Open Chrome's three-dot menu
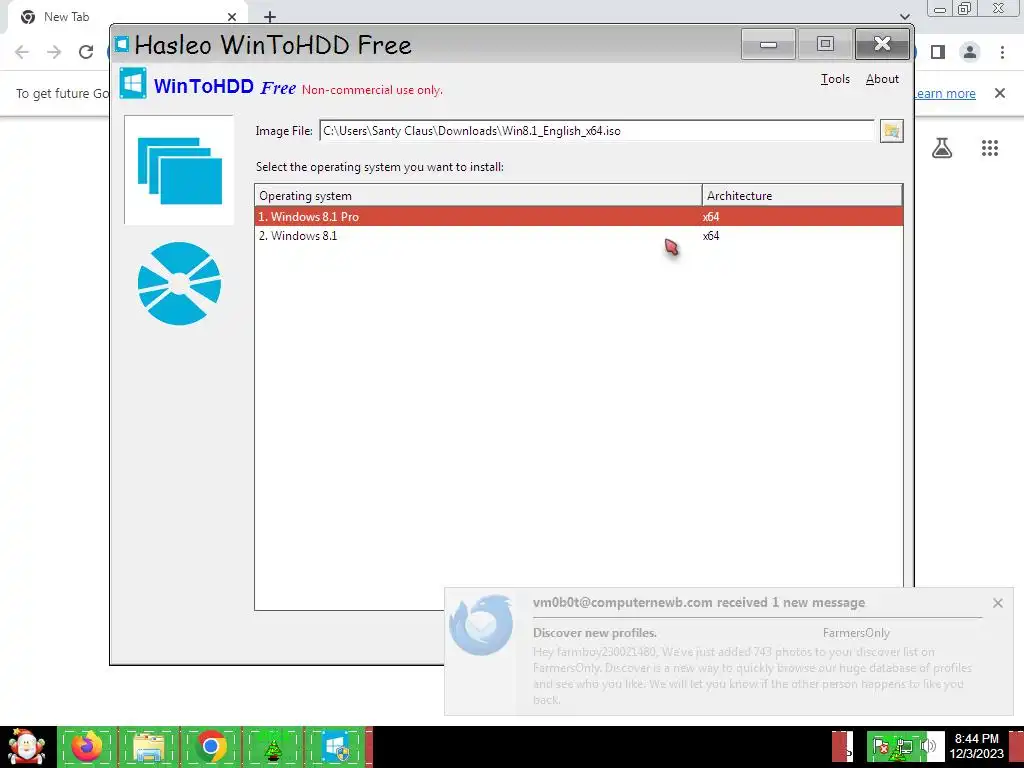This screenshot has width=1024, height=768. pos(1002,52)
